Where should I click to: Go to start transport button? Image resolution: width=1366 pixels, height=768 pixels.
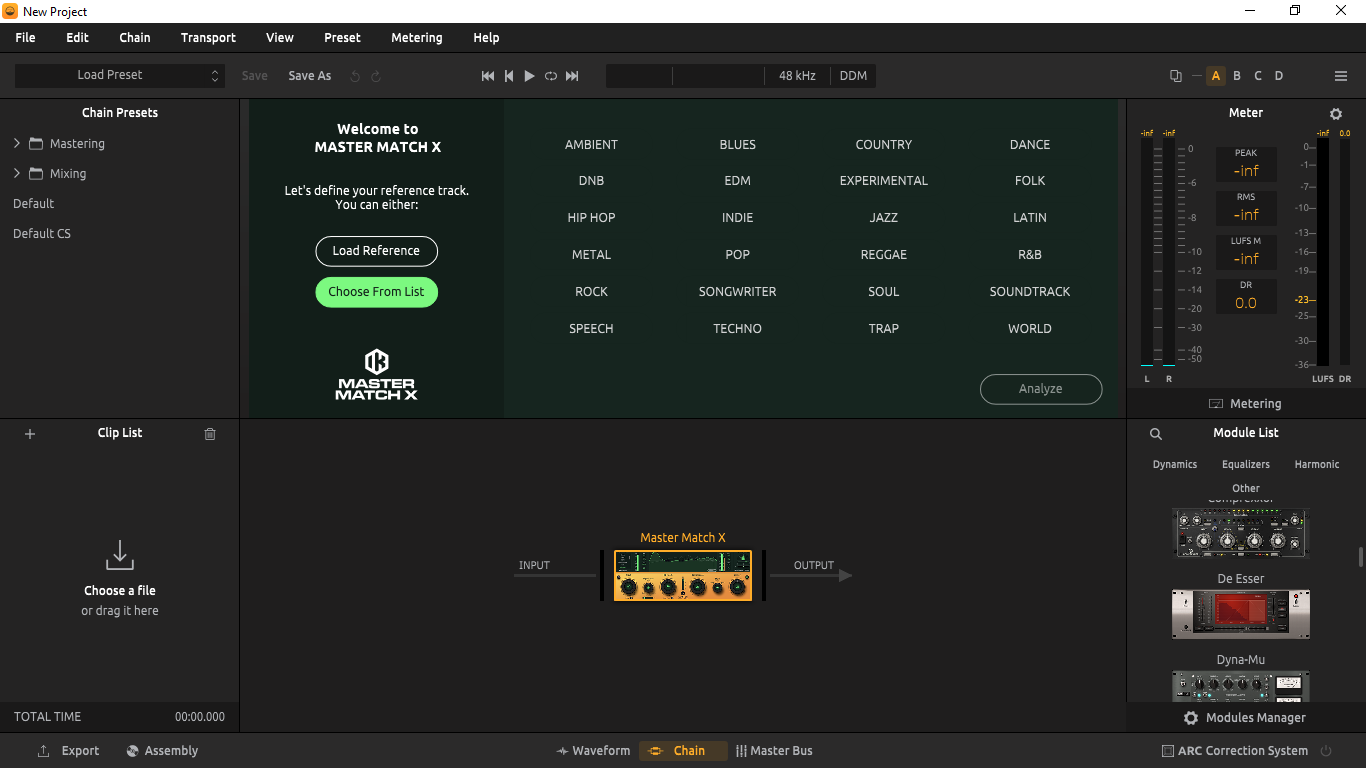(x=488, y=76)
